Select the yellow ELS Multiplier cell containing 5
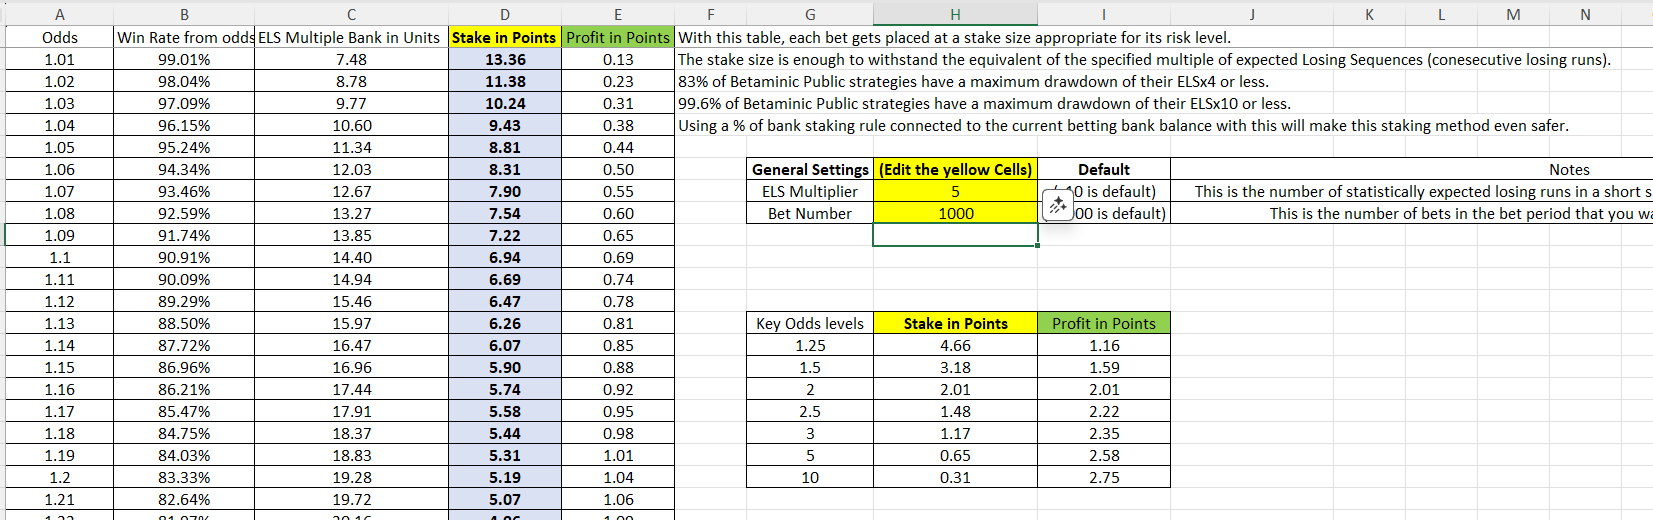Image resolution: width=1653 pixels, height=520 pixels. click(x=955, y=191)
